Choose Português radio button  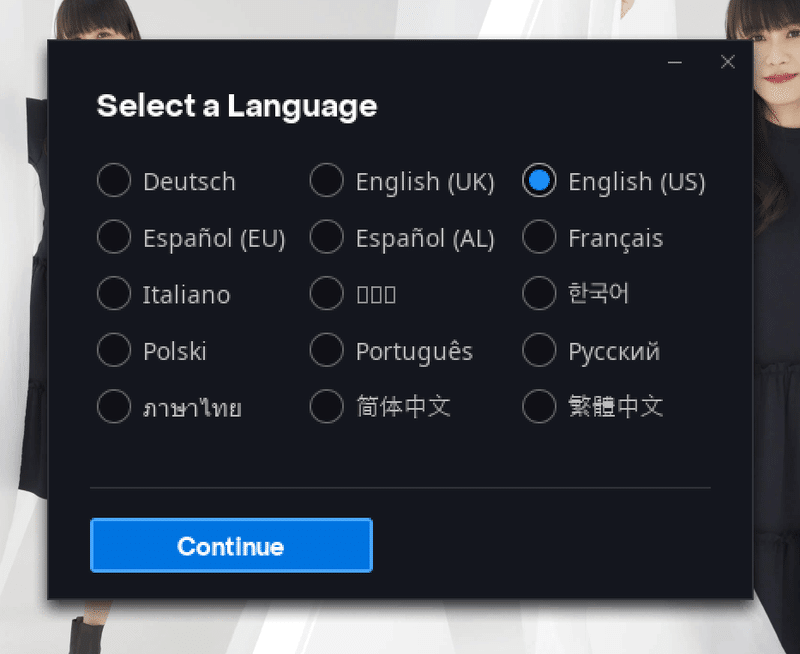point(327,350)
